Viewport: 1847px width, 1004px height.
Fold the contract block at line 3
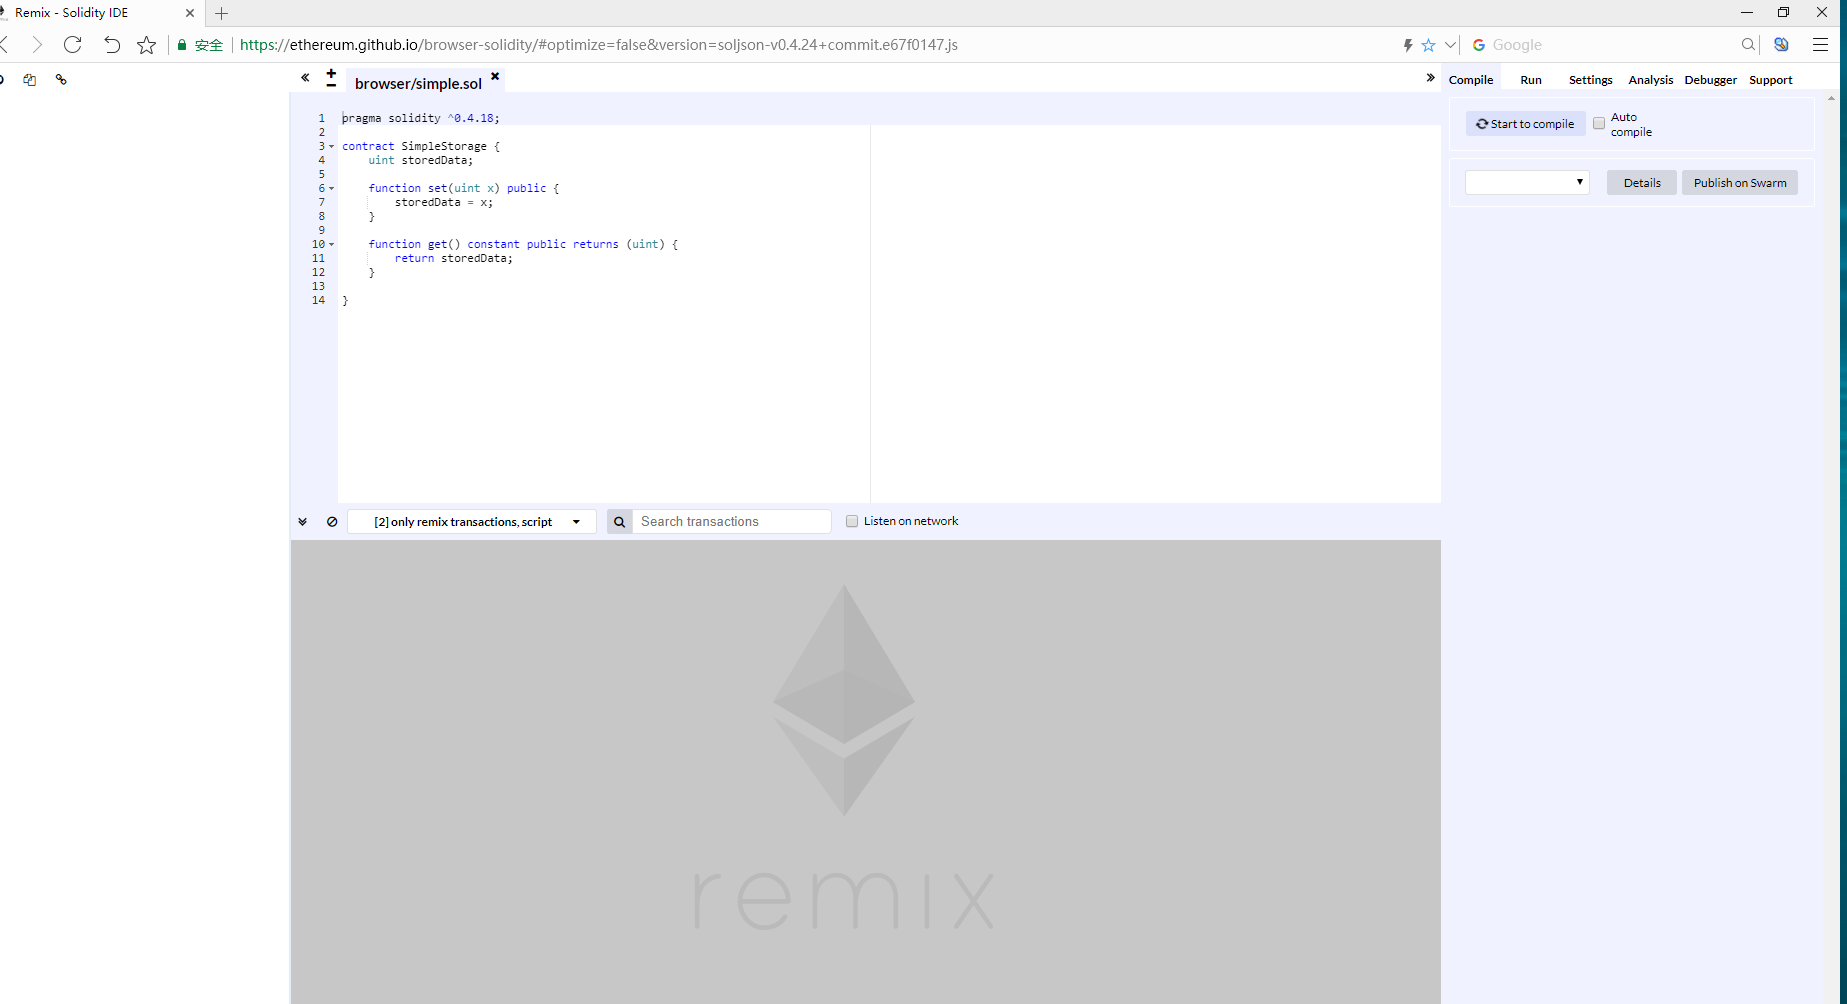coord(332,147)
